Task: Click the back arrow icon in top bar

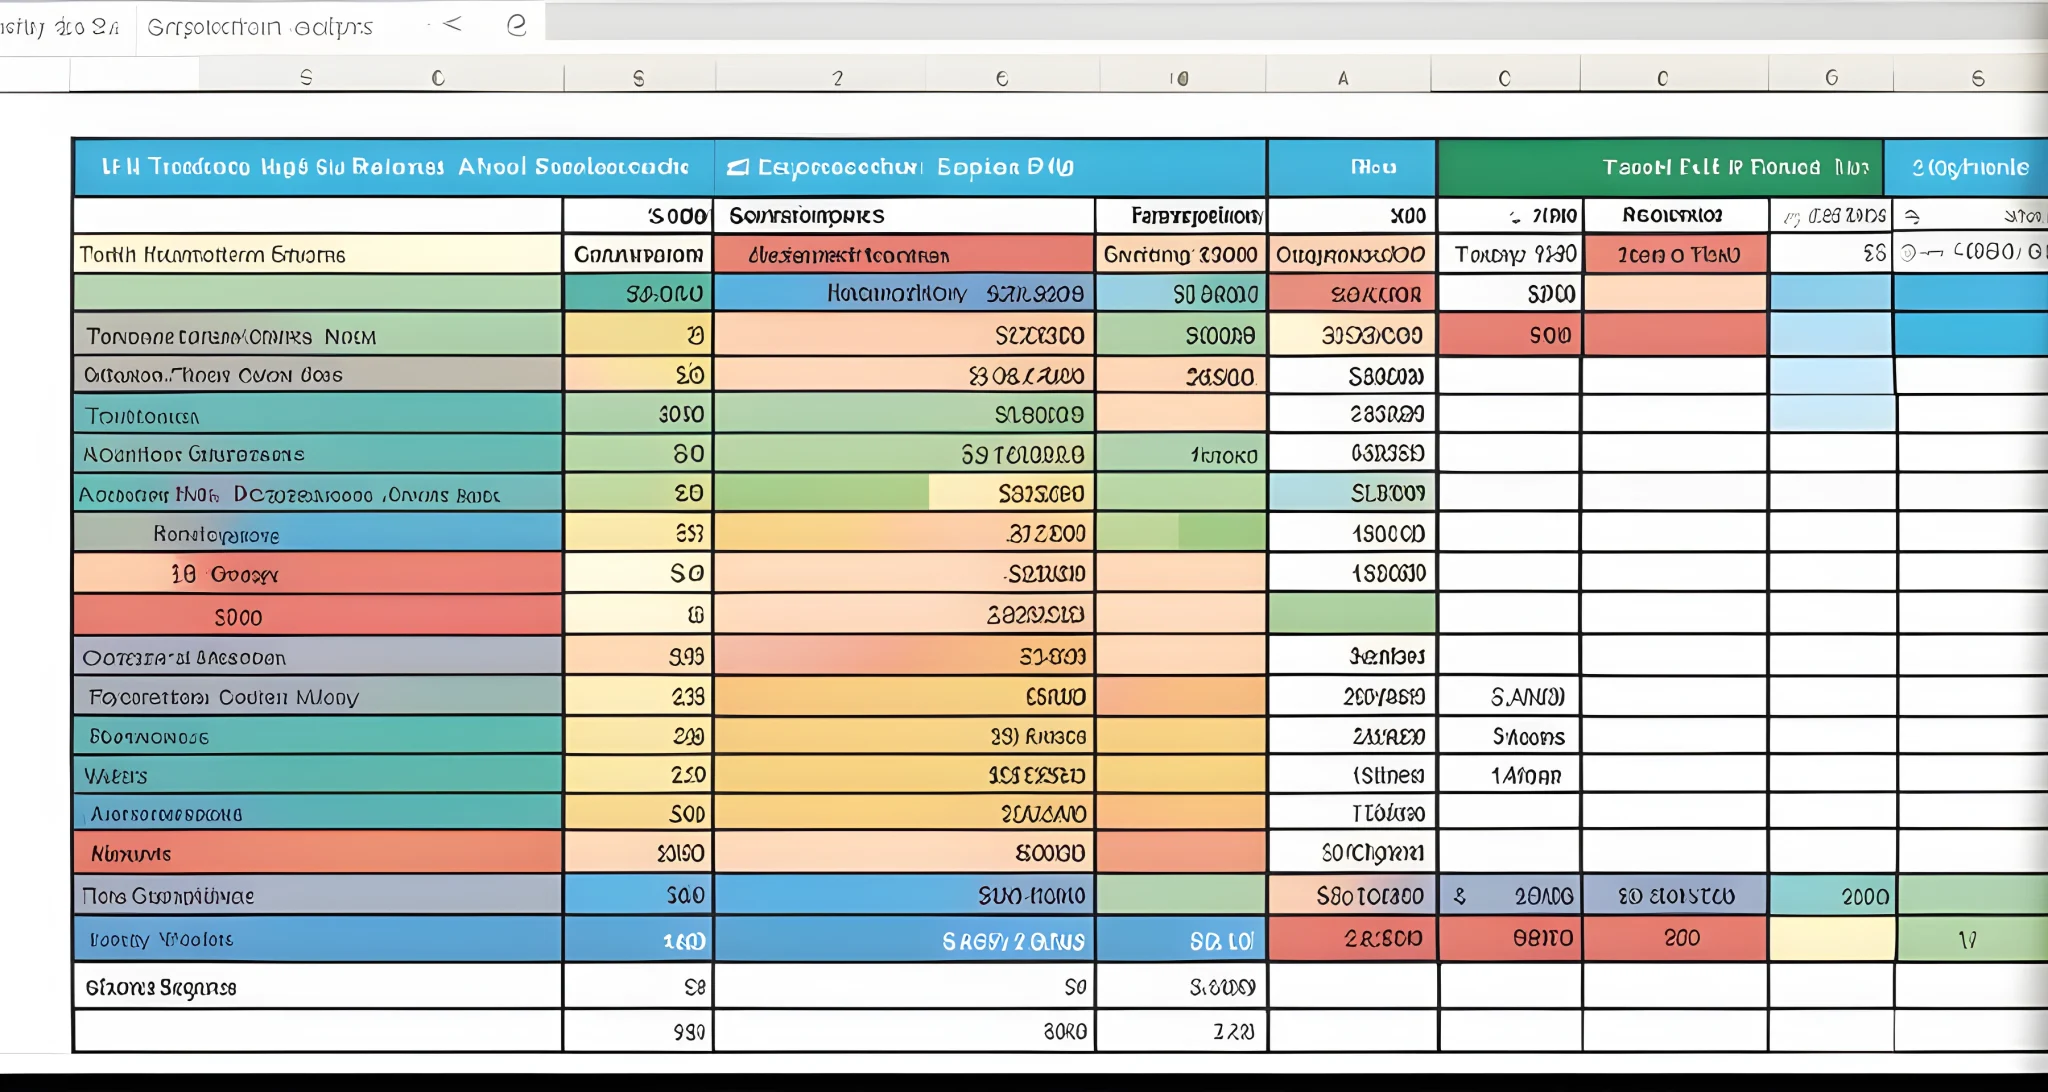Action: point(452,23)
